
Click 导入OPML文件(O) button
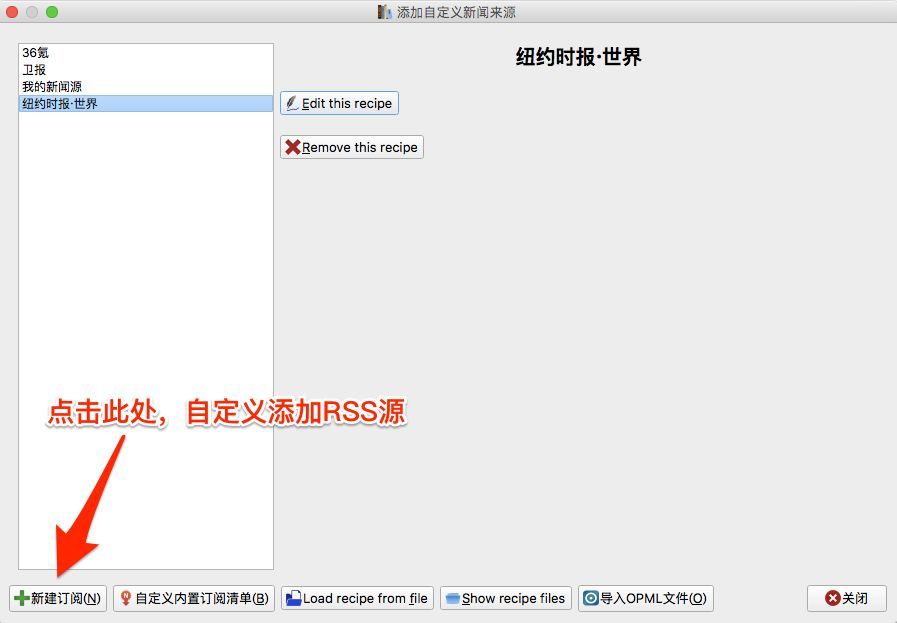tap(646, 598)
